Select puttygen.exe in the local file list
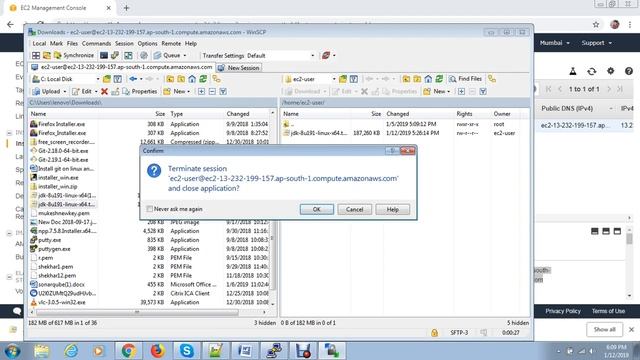Image resolution: width=640 pixels, height=360 pixels. tap(54, 249)
